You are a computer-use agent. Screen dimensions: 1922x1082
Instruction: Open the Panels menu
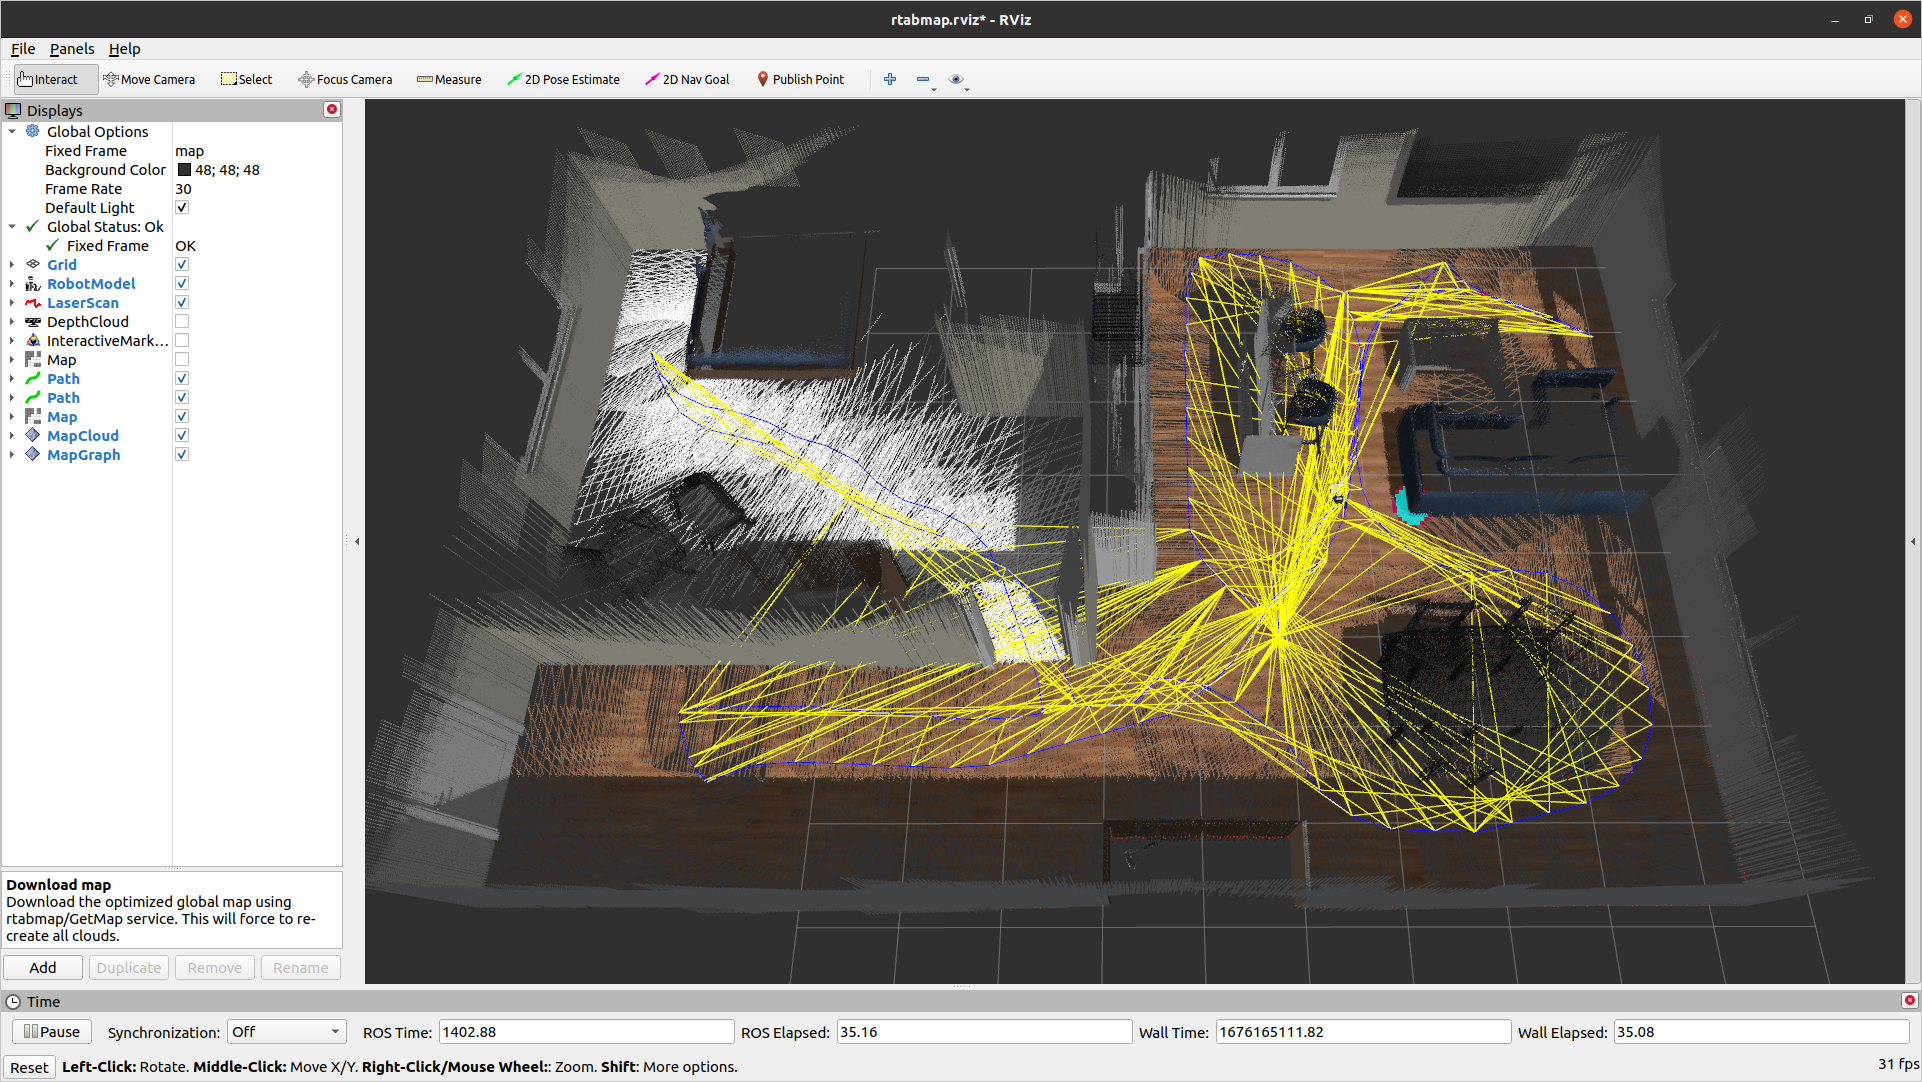(x=72, y=49)
